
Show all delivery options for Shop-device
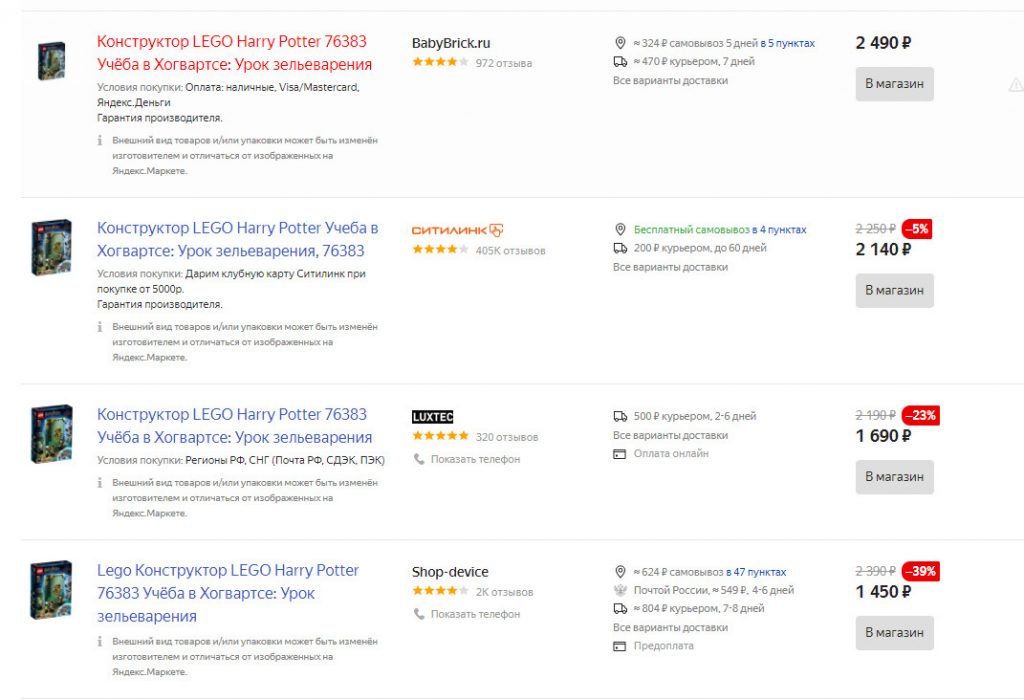670,628
